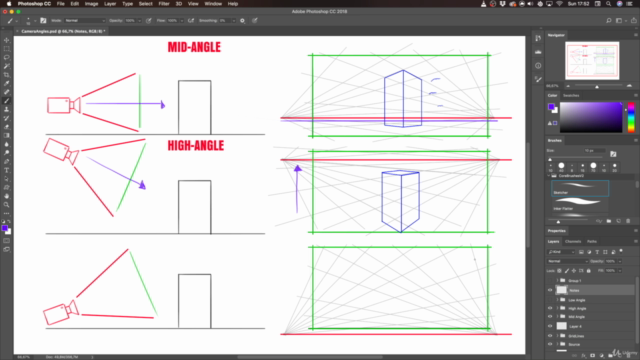Image resolution: width=640 pixels, height=360 pixels.
Task: Switch to the Channels tab
Action: click(573, 242)
